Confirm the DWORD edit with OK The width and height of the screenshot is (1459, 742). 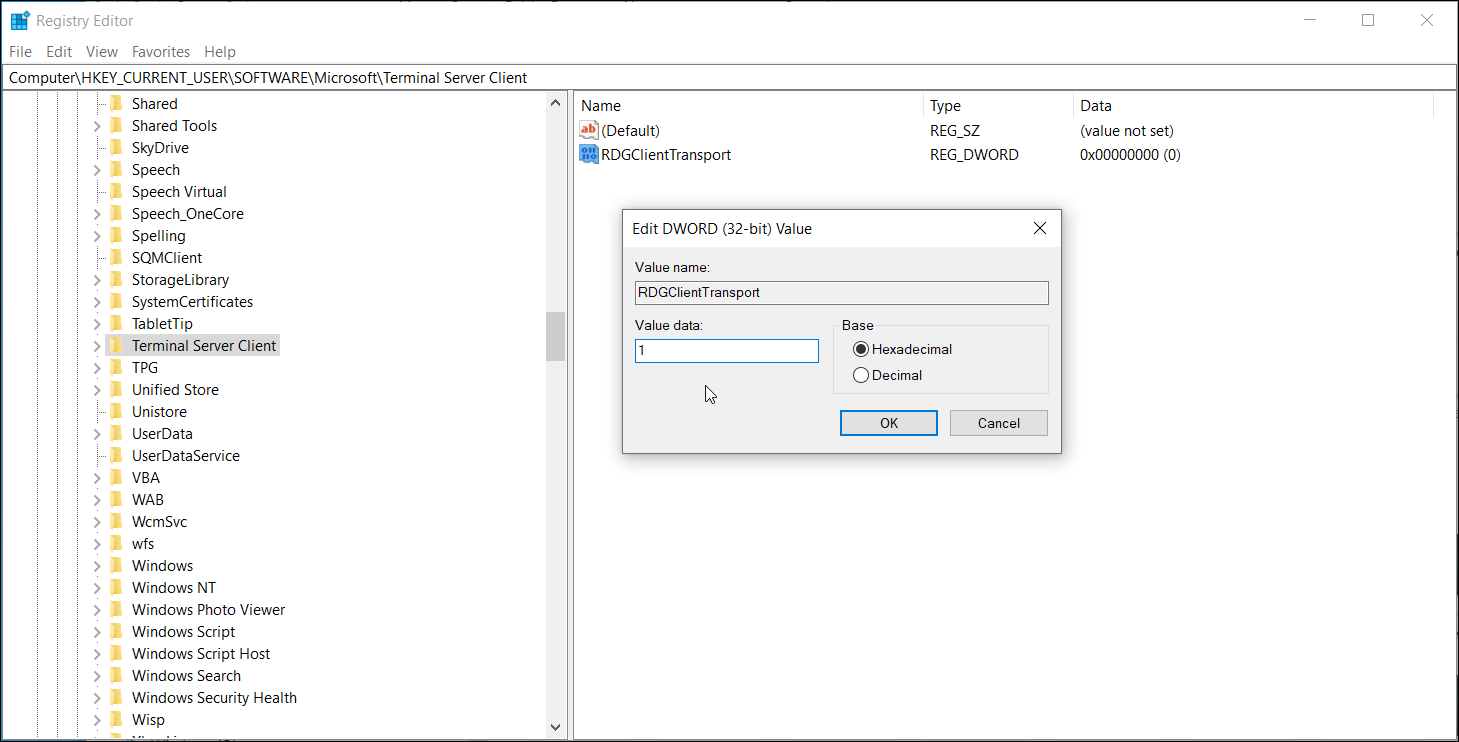889,423
